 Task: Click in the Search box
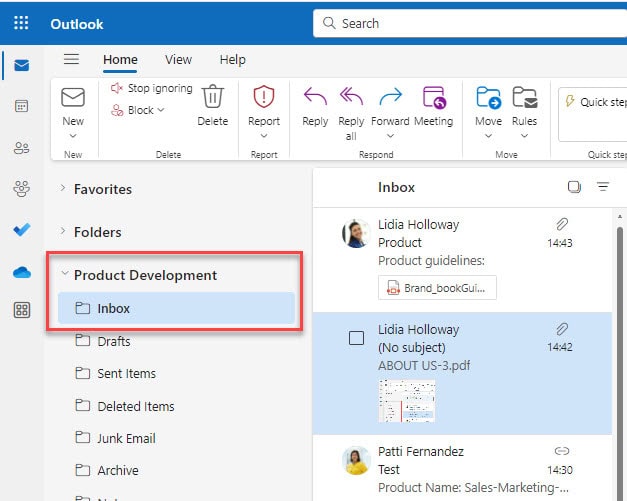click(x=470, y=24)
